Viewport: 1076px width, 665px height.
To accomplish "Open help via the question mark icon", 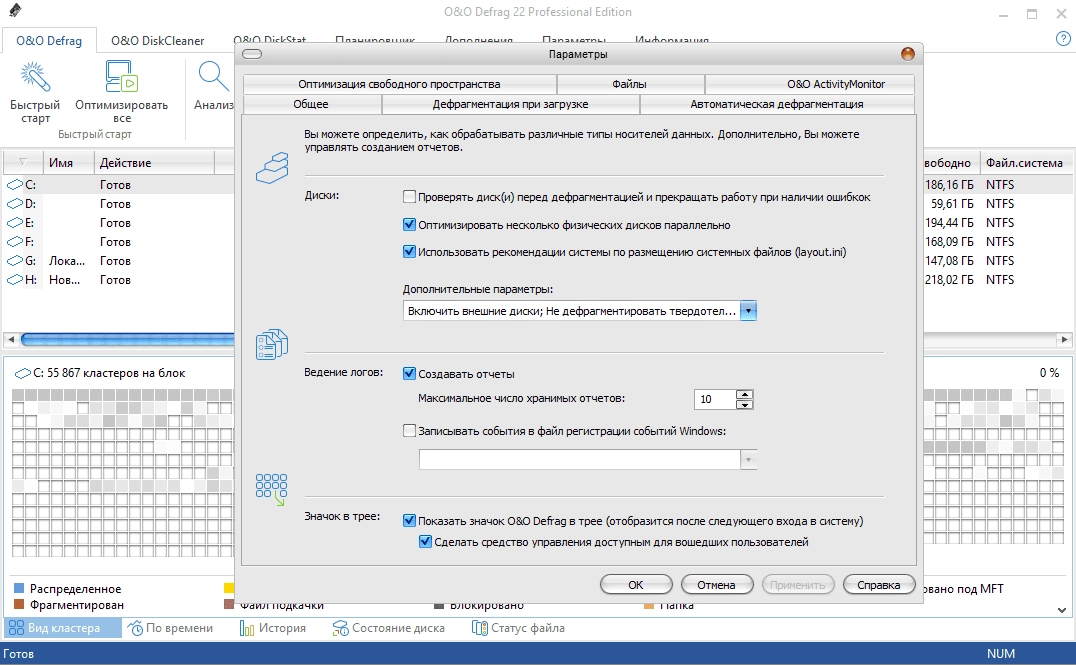I will (1063, 39).
